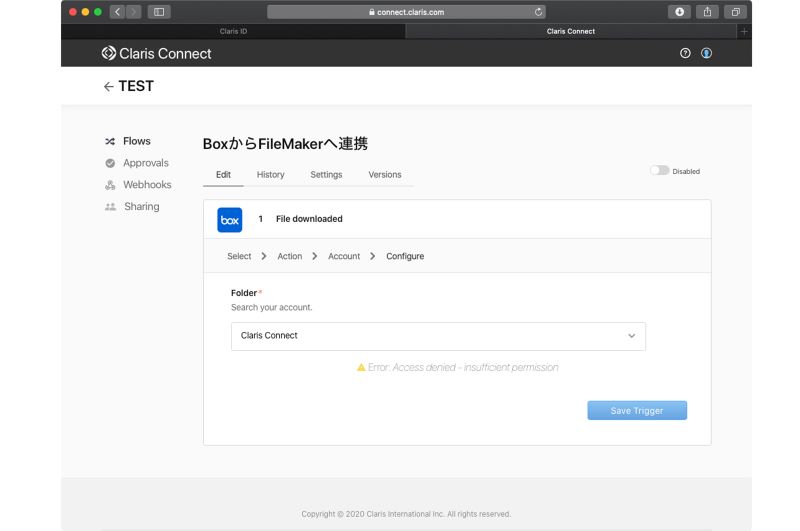Image resolution: width=800 pixels, height=531 pixels.
Task: Open the Settings tab
Action: 326,174
